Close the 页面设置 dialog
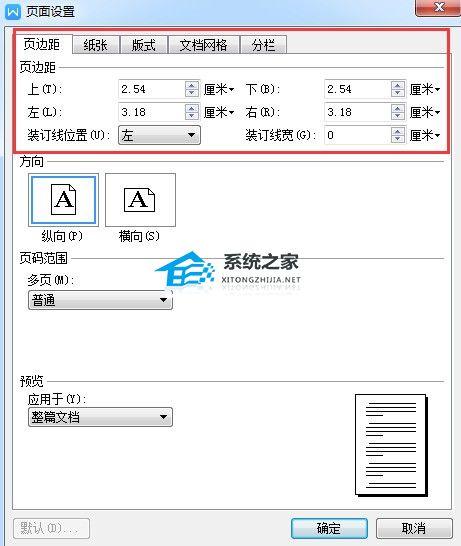The image size is (461, 546). [438, 7]
